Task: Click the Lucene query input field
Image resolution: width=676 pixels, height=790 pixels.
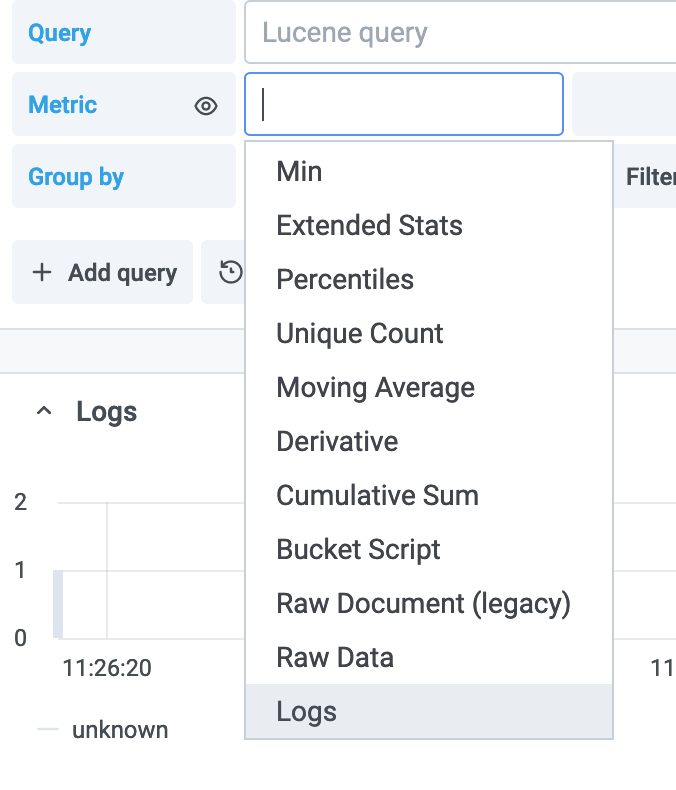Action: [x=460, y=33]
